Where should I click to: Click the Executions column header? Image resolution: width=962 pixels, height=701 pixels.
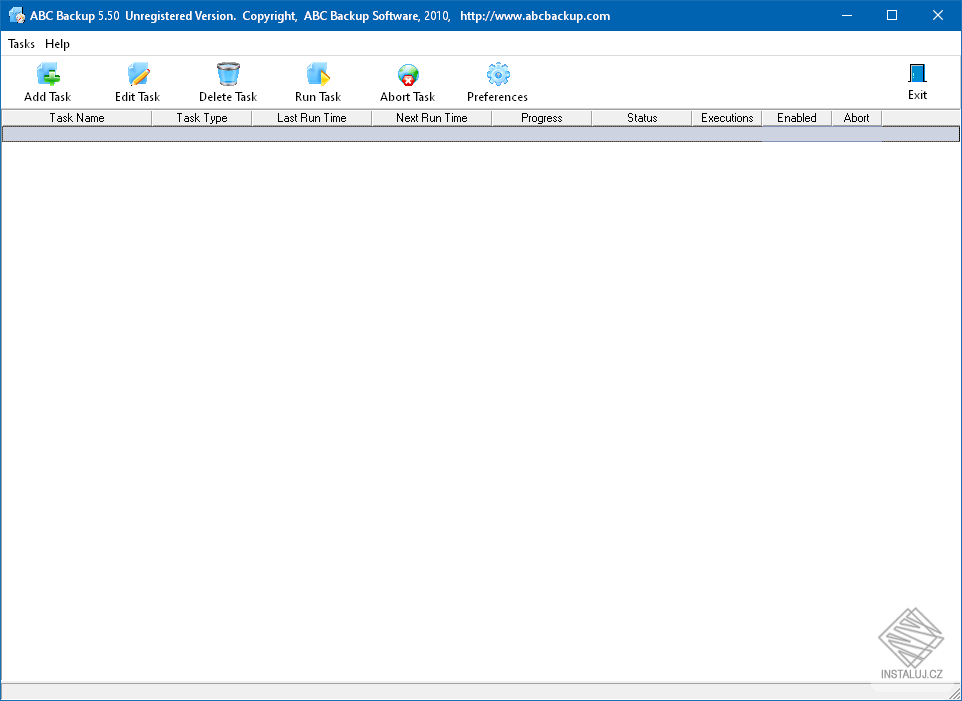click(726, 117)
